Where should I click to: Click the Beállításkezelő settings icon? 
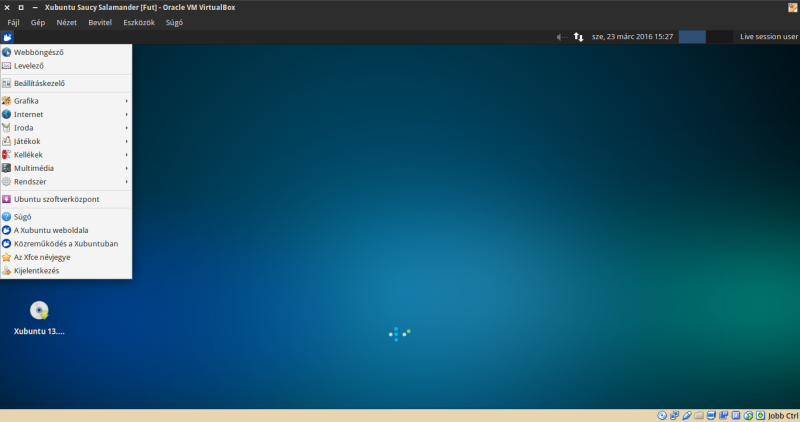[x=6, y=83]
